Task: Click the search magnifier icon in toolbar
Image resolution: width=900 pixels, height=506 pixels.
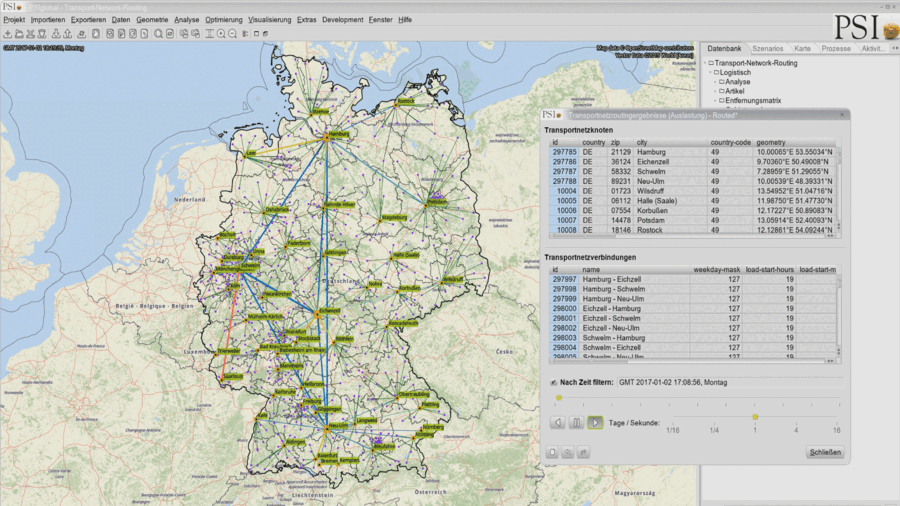Action: click(x=158, y=34)
